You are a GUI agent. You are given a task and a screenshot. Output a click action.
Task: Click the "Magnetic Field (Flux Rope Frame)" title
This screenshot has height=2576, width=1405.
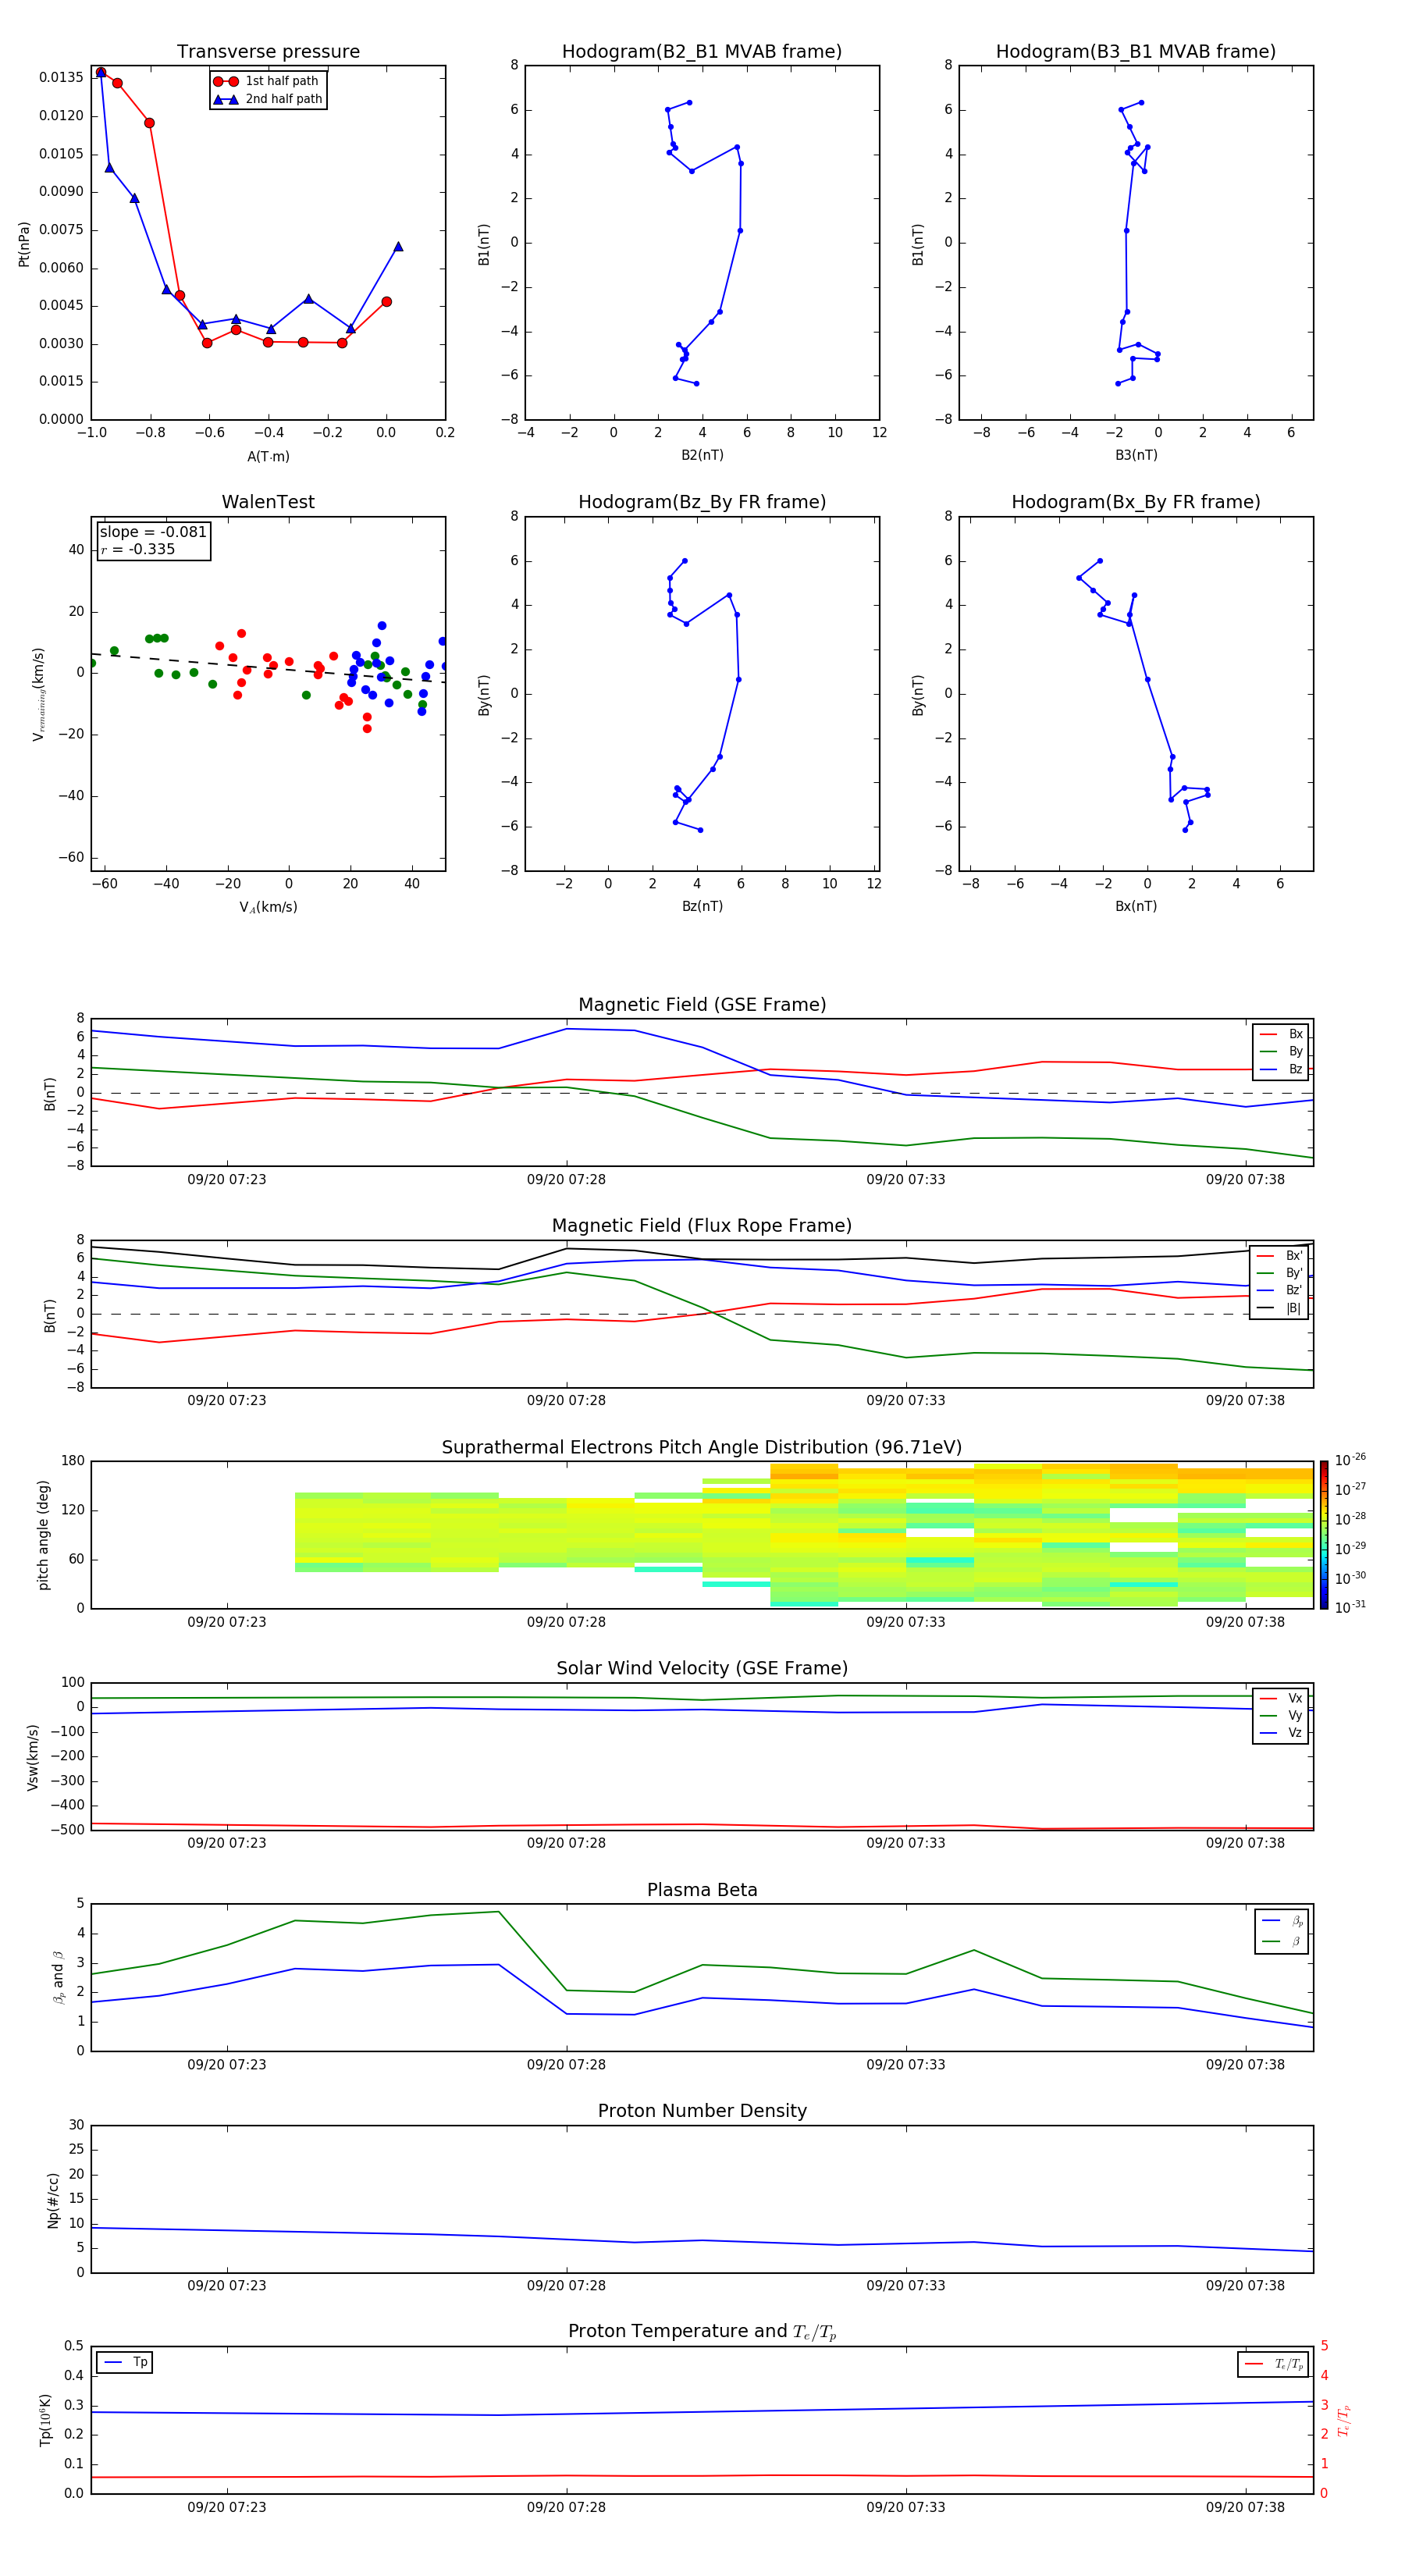tap(702, 1226)
